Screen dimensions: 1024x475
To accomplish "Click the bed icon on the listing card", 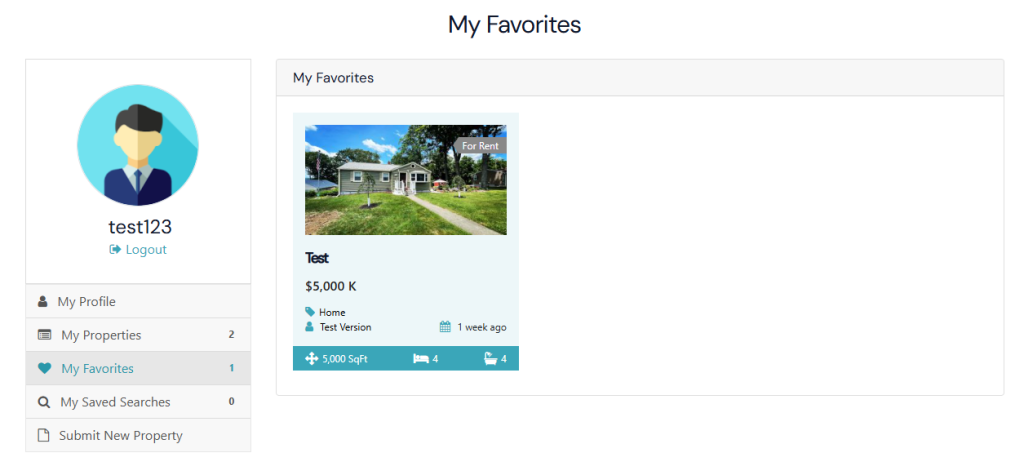I will 421,358.
